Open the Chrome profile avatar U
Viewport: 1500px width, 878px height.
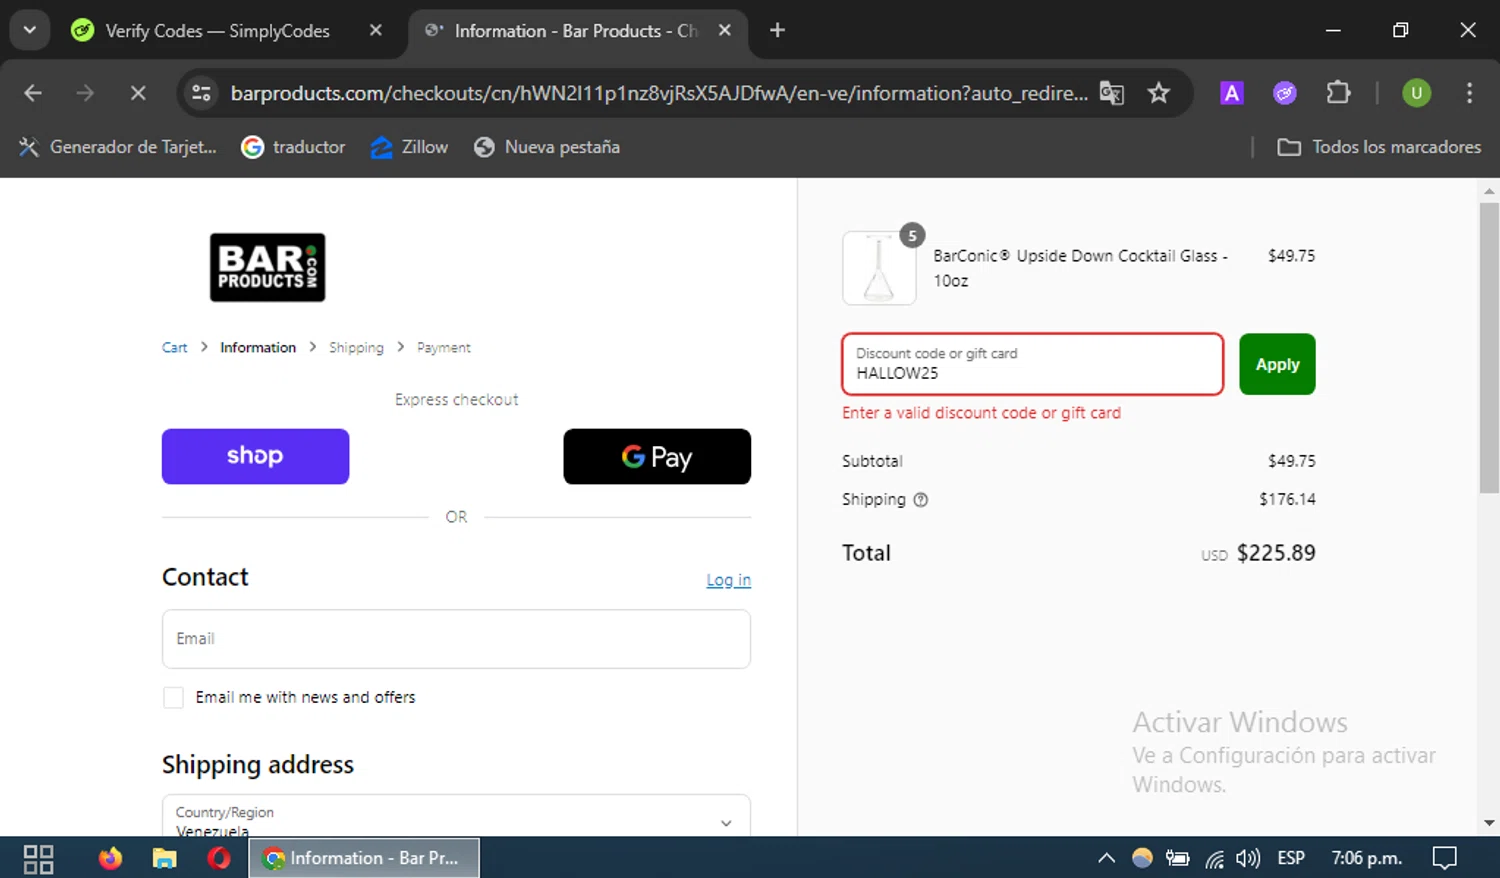tap(1416, 93)
